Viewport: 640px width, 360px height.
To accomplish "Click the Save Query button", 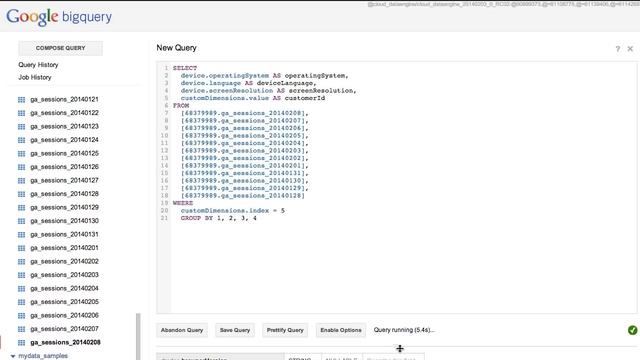I will point(235,330).
